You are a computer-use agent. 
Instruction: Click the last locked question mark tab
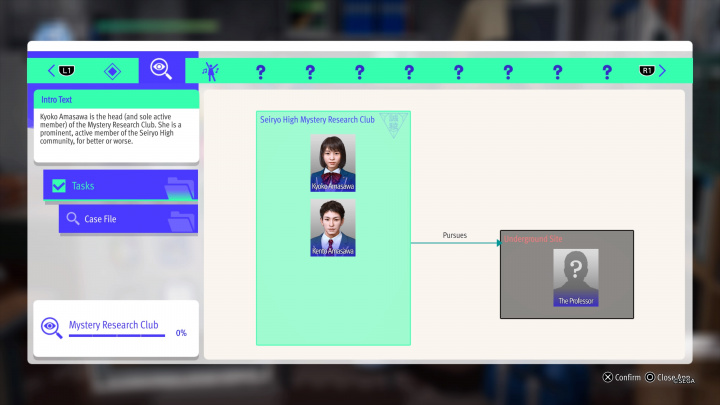[607, 71]
